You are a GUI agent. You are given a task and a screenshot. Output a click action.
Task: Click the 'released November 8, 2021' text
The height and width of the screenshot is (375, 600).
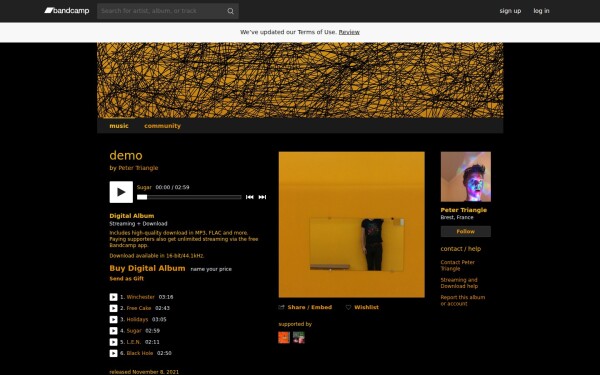point(144,372)
